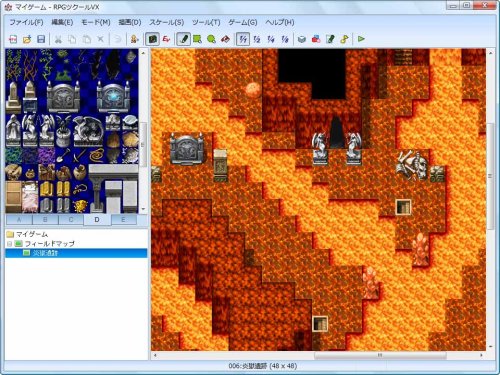This screenshot has height=375, width=500.
Task: Pick the winged dragon statue tile in palette
Action: pos(88,131)
